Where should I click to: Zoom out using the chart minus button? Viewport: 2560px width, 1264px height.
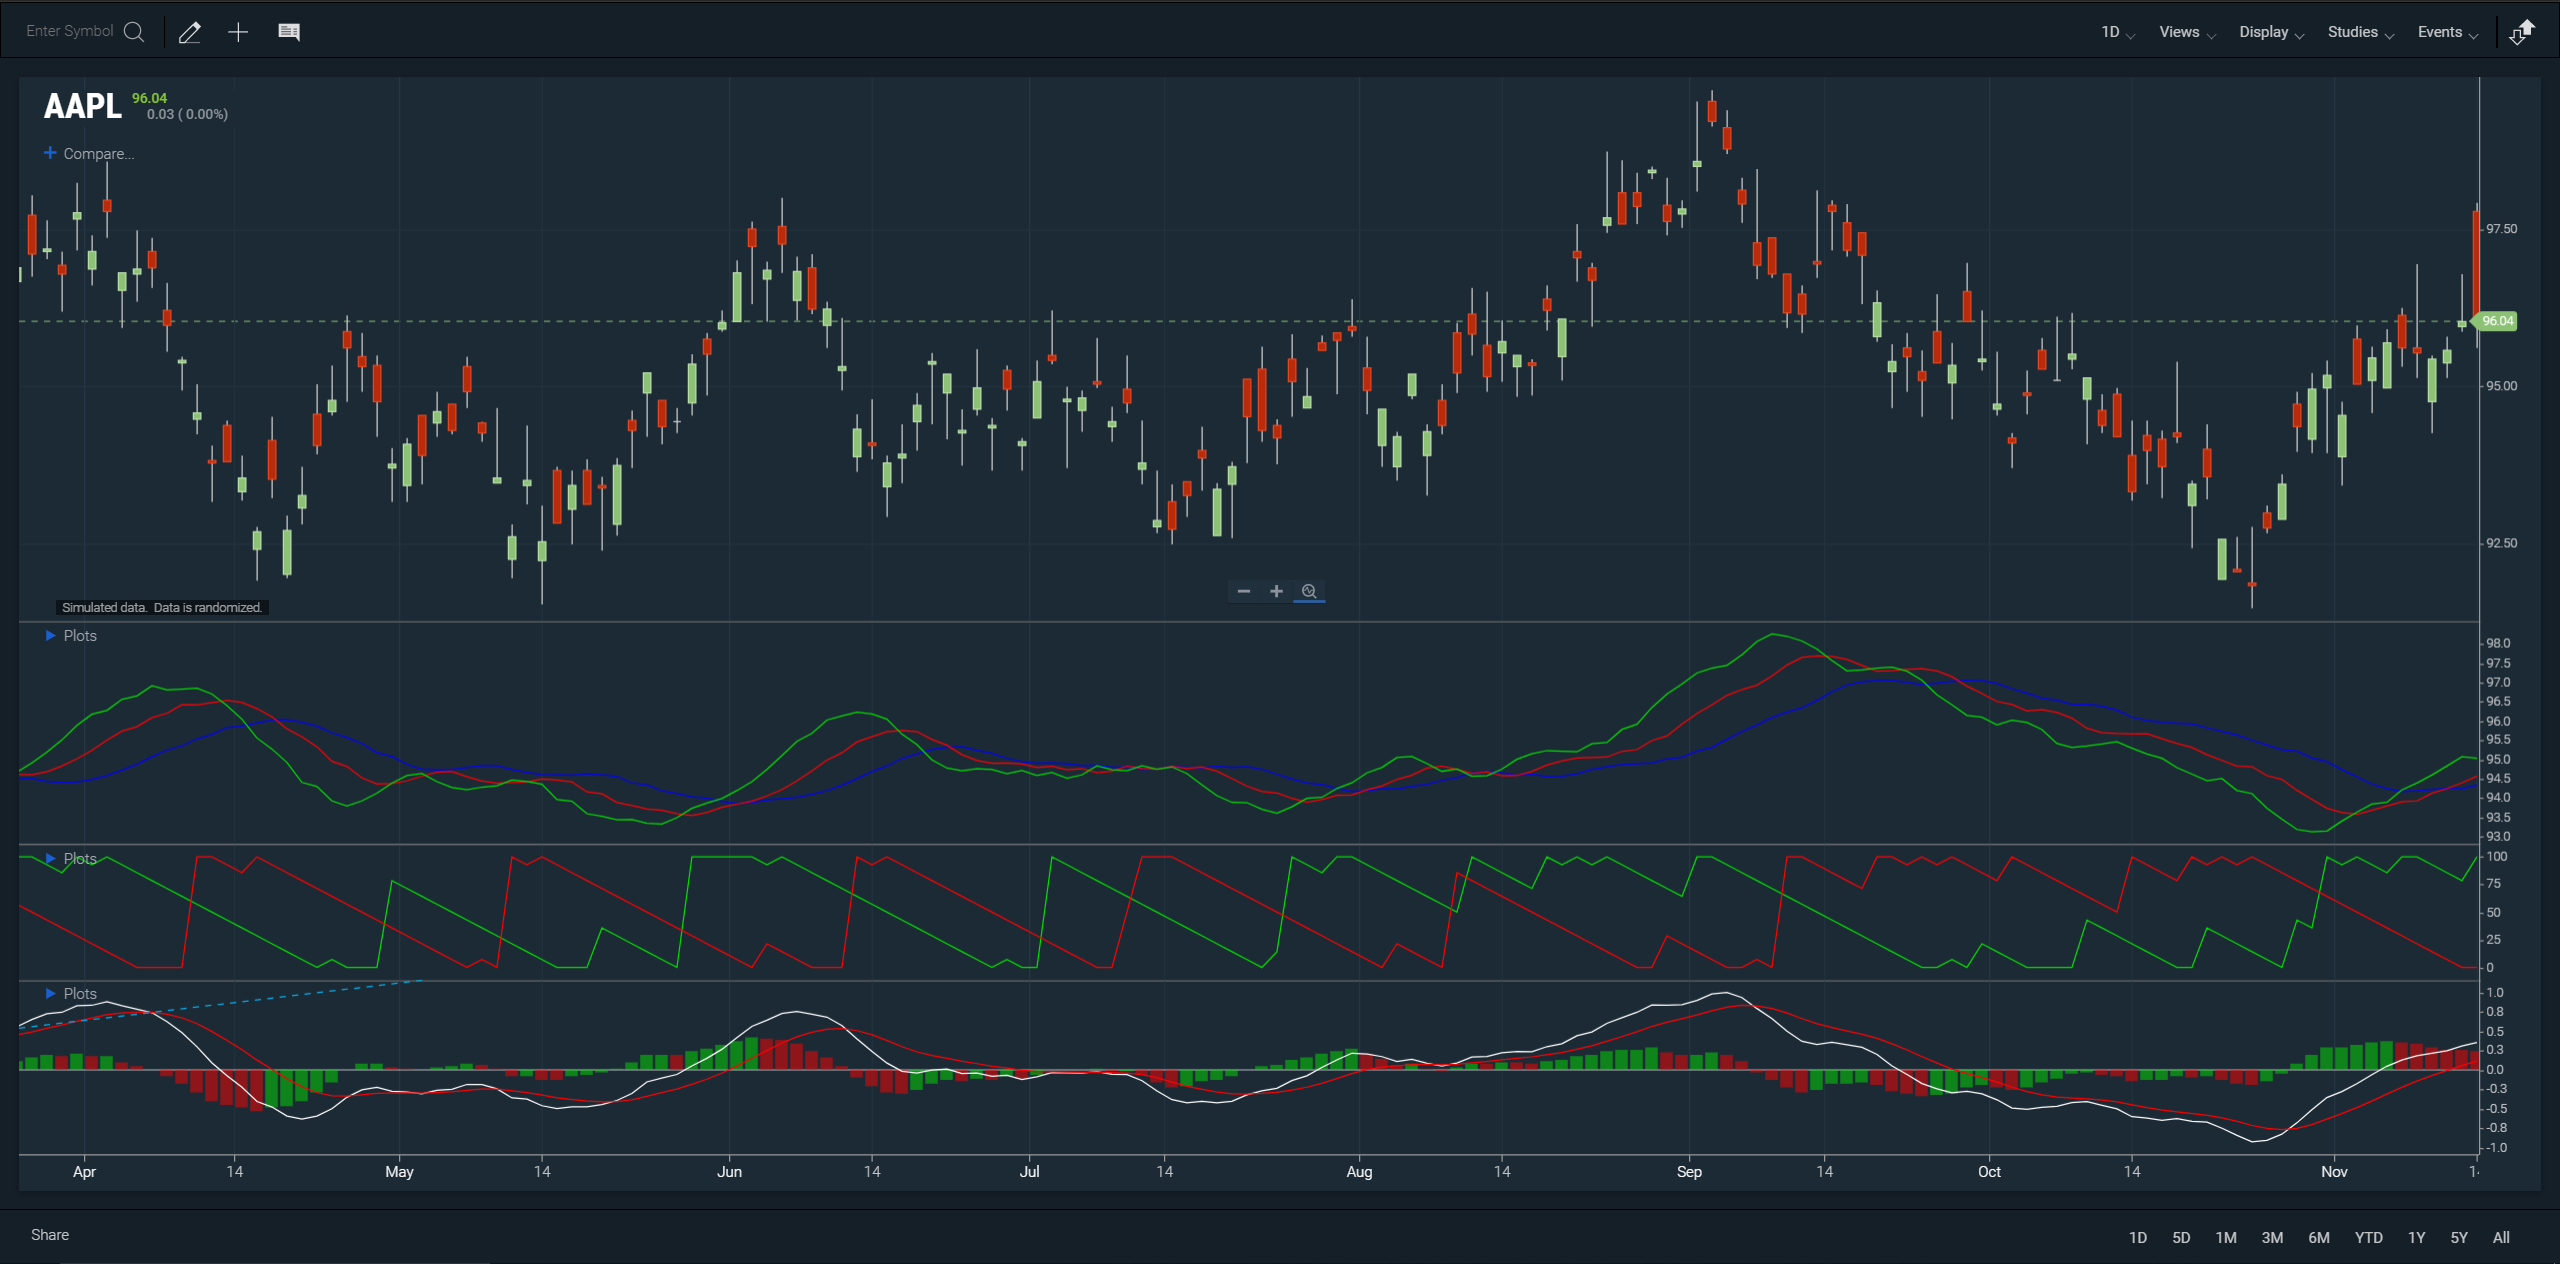[x=1244, y=591]
